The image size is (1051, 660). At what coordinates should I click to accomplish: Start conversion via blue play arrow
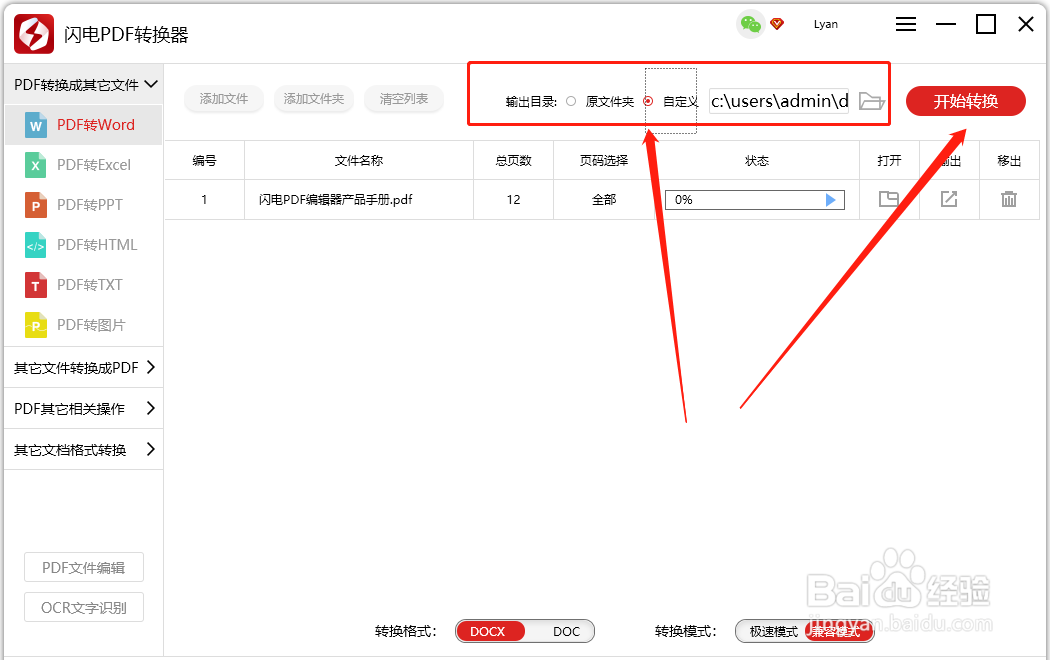tap(830, 200)
